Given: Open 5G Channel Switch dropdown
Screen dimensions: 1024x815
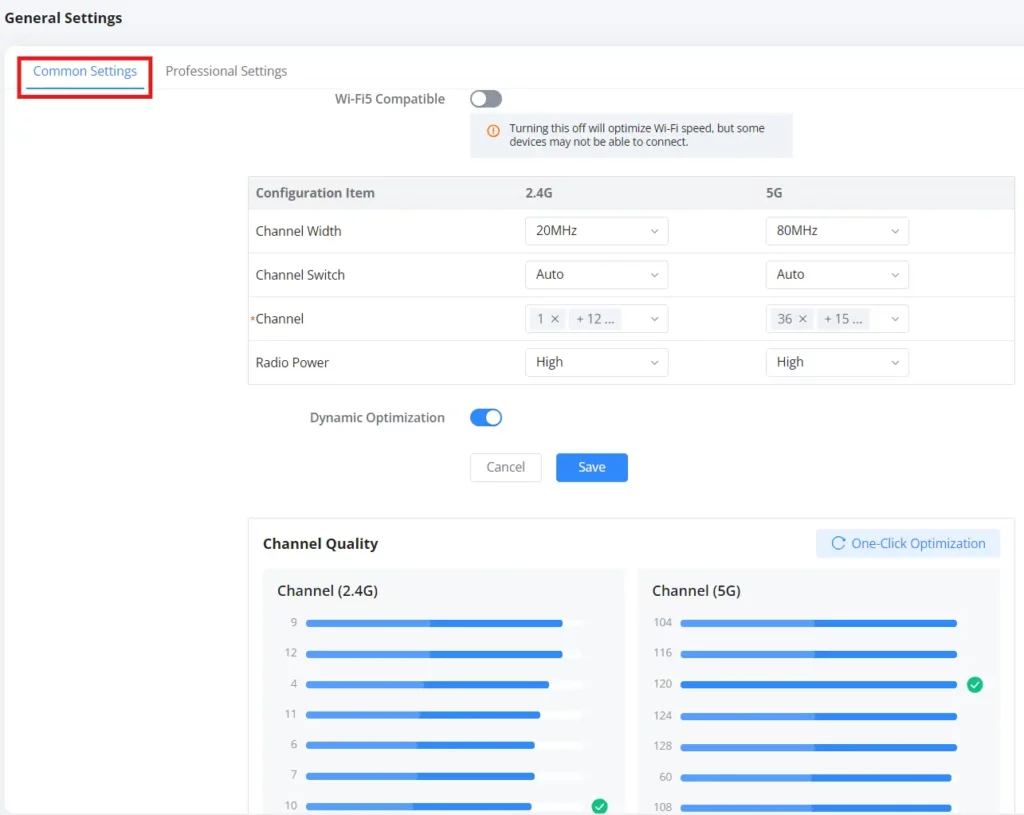Looking at the screenshot, I should pyautogui.click(x=837, y=275).
